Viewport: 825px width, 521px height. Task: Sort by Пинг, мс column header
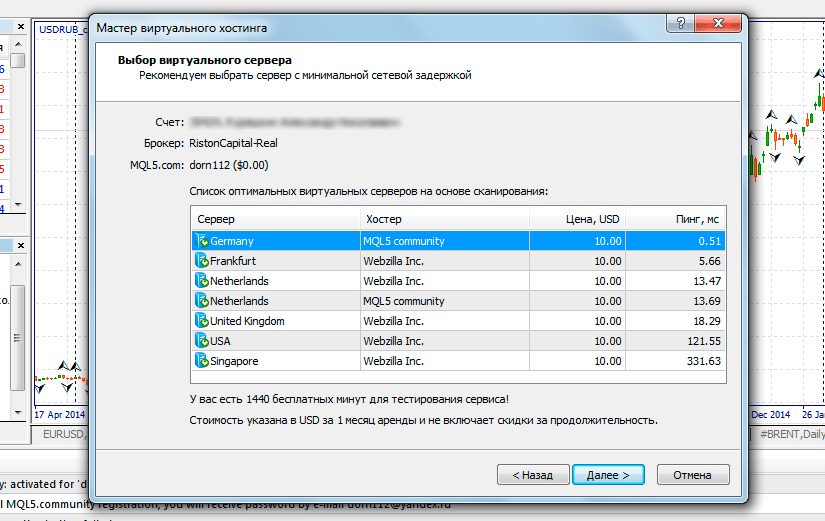(676, 219)
